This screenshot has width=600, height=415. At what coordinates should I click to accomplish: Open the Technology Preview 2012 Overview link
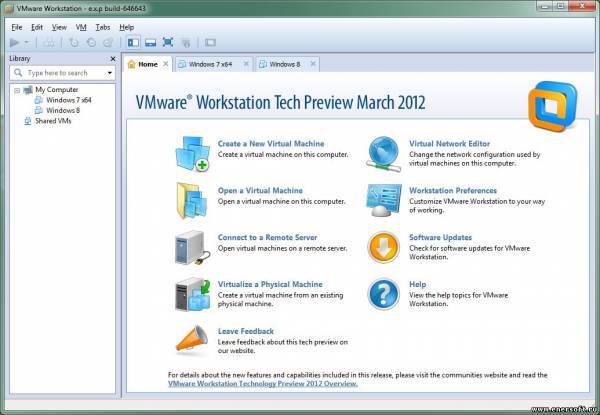pos(263,384)
